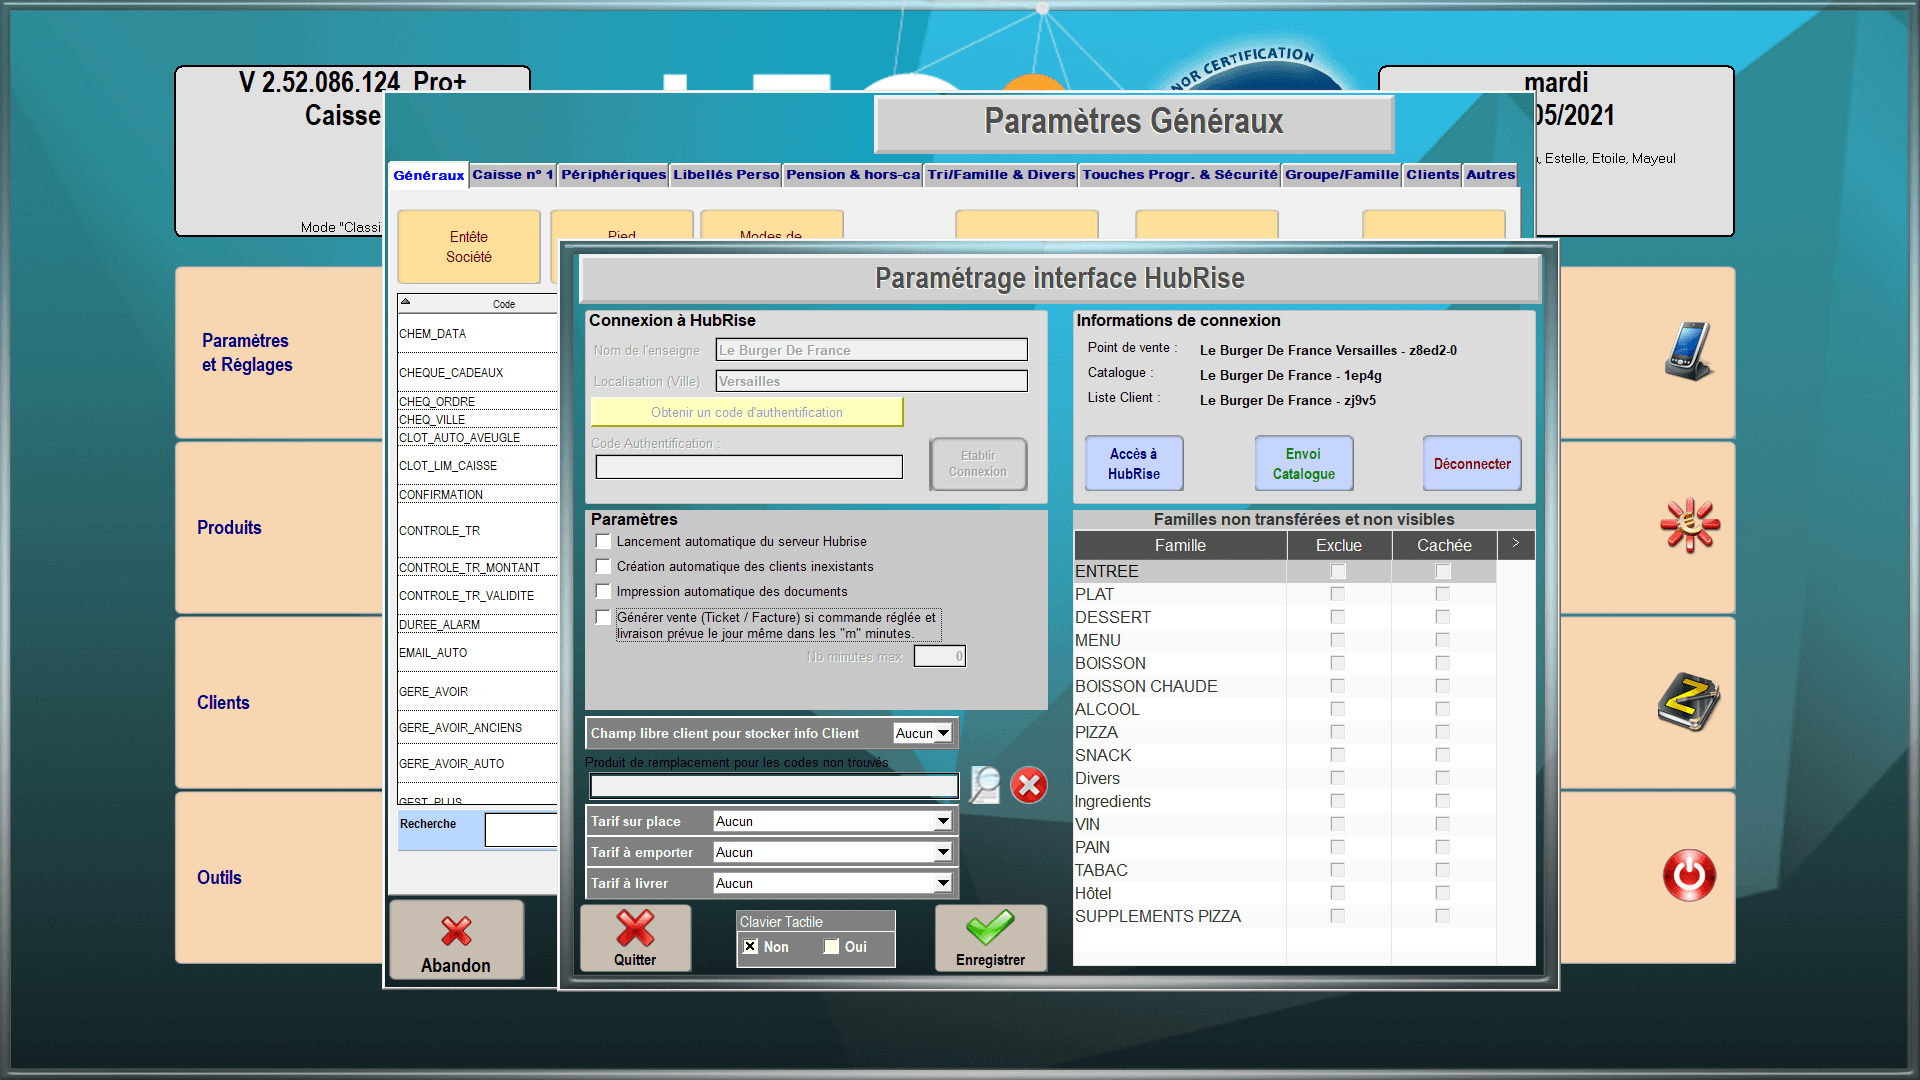The width and height of the screenshot is (1920, 1080).
Task: Open Clients main menu button
Action: pos(279,702)
